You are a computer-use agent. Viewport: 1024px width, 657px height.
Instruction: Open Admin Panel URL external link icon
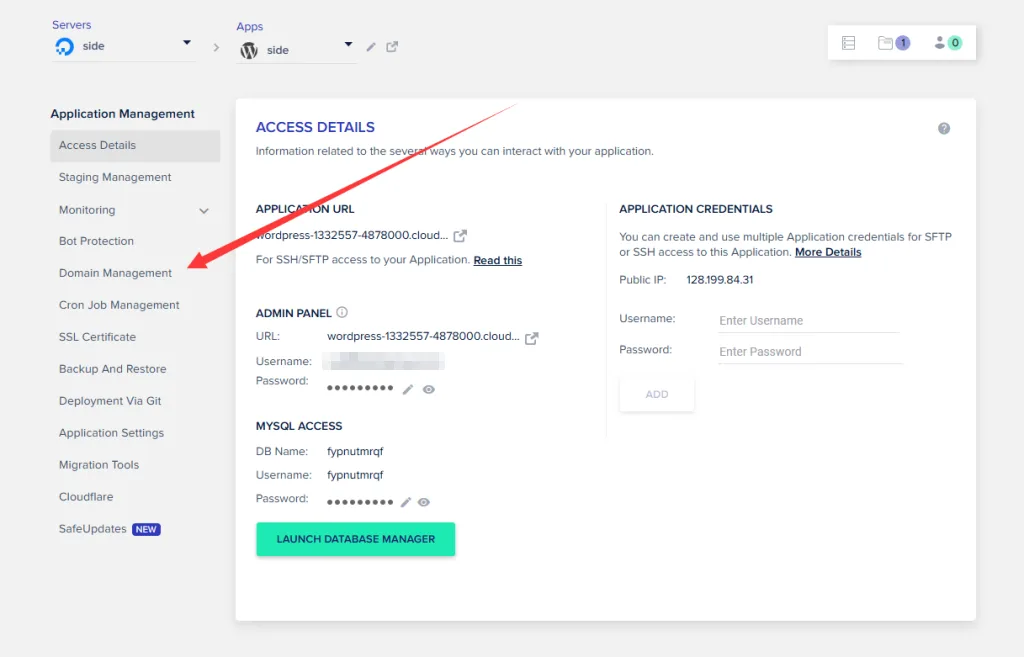532,338
